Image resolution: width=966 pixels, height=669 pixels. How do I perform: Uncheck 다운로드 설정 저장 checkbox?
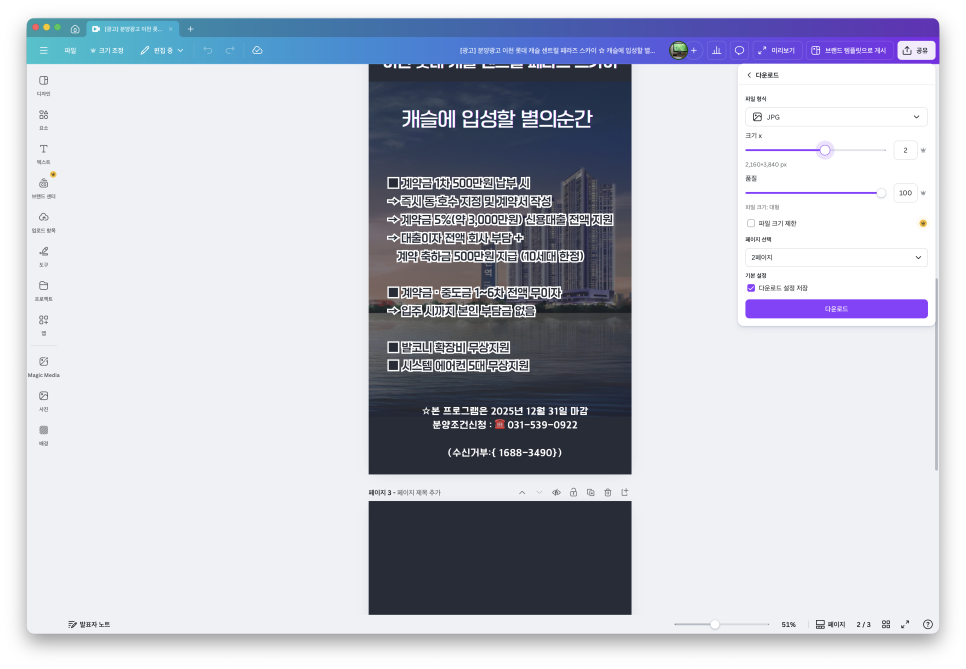coord(751,288)
